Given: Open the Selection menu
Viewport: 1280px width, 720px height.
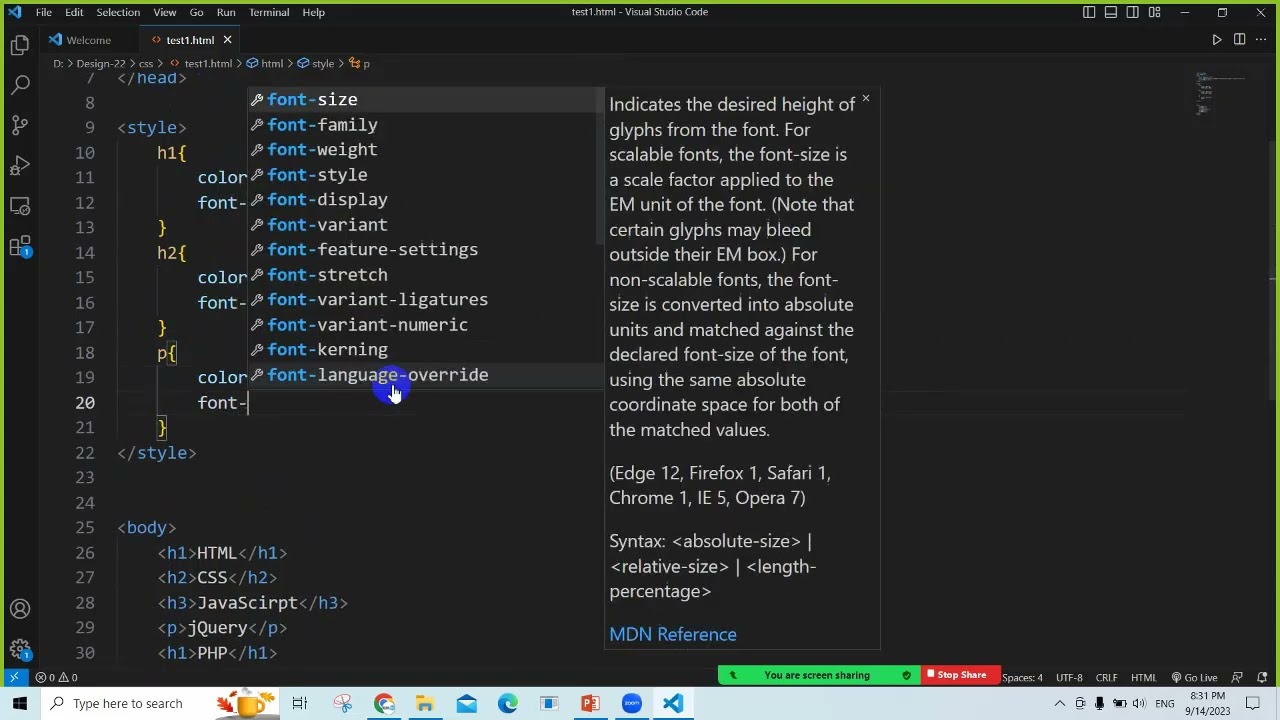Looking at the screenshot, I should pyautogui.click(x=118, y=12).
